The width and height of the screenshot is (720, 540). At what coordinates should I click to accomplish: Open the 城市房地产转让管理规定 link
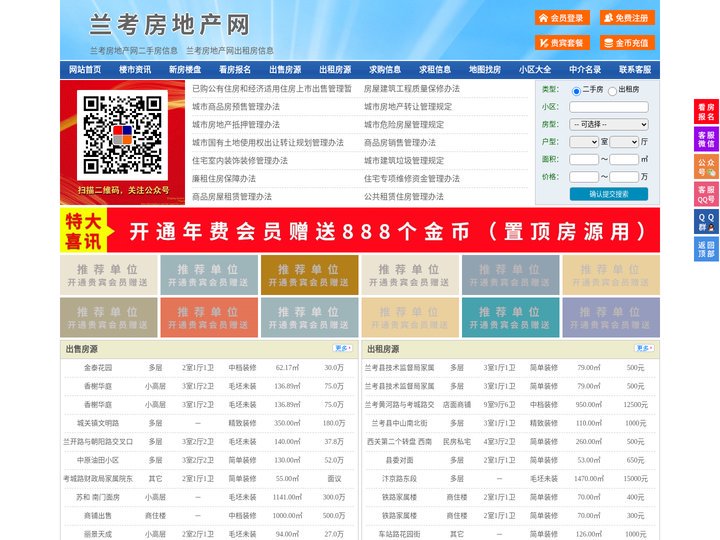click(408, 107)
